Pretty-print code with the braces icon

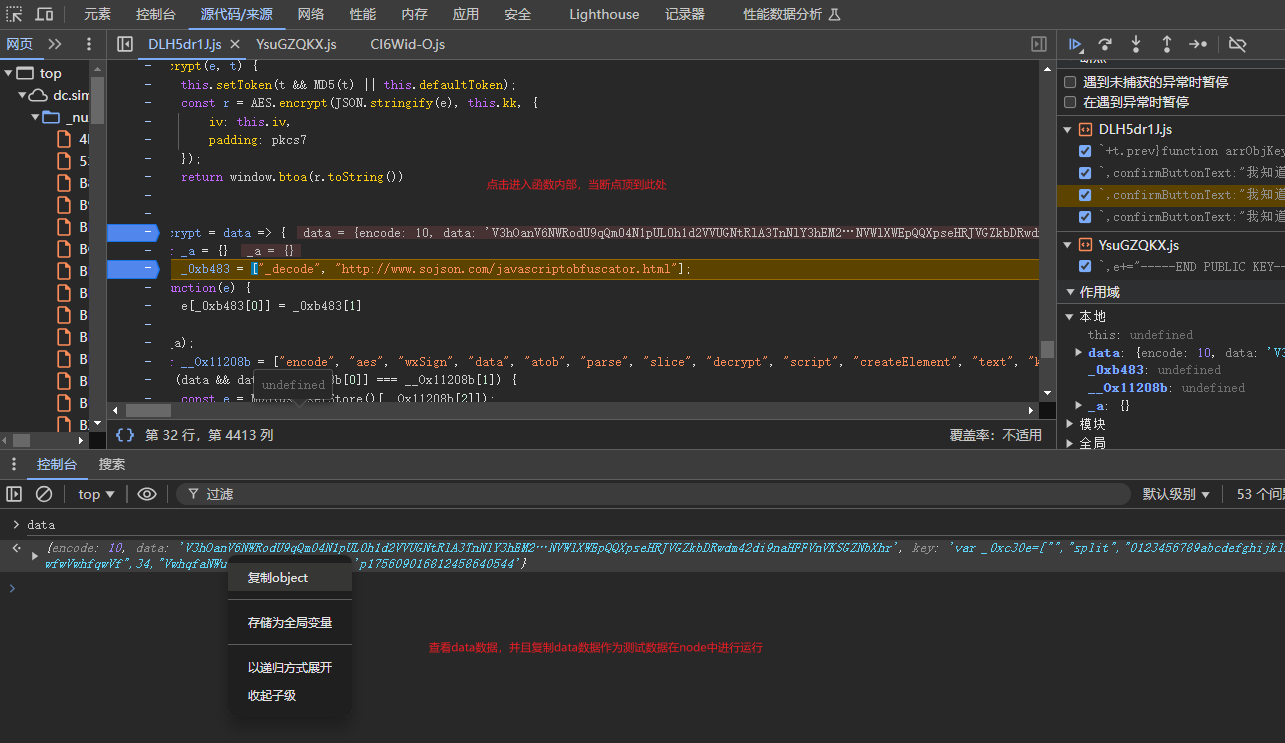(125, 435)
